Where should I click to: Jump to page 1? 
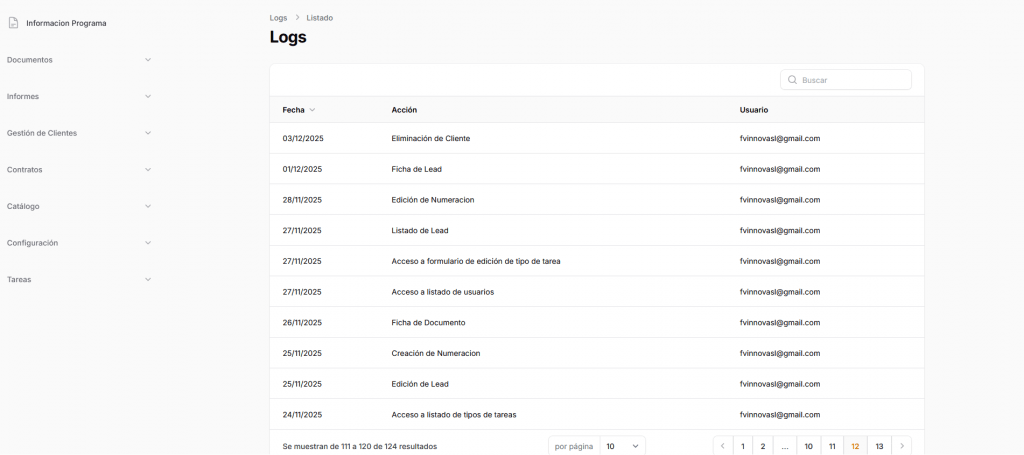(744, 446)
